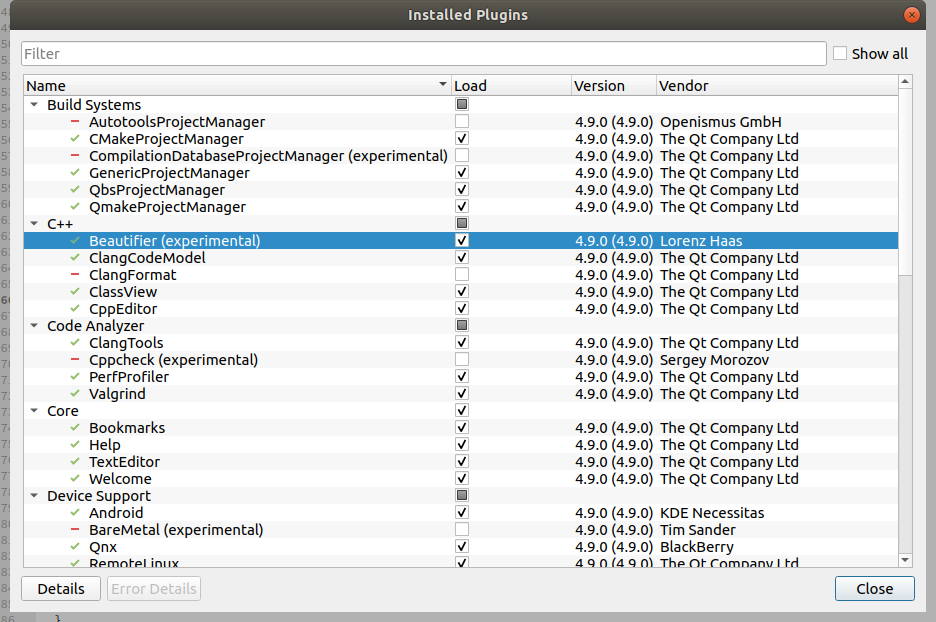Image resolution: width=936 pixels, height=622 pixels.
Task: Close the Installed Plugins dialog
Action: coord(874,588)
